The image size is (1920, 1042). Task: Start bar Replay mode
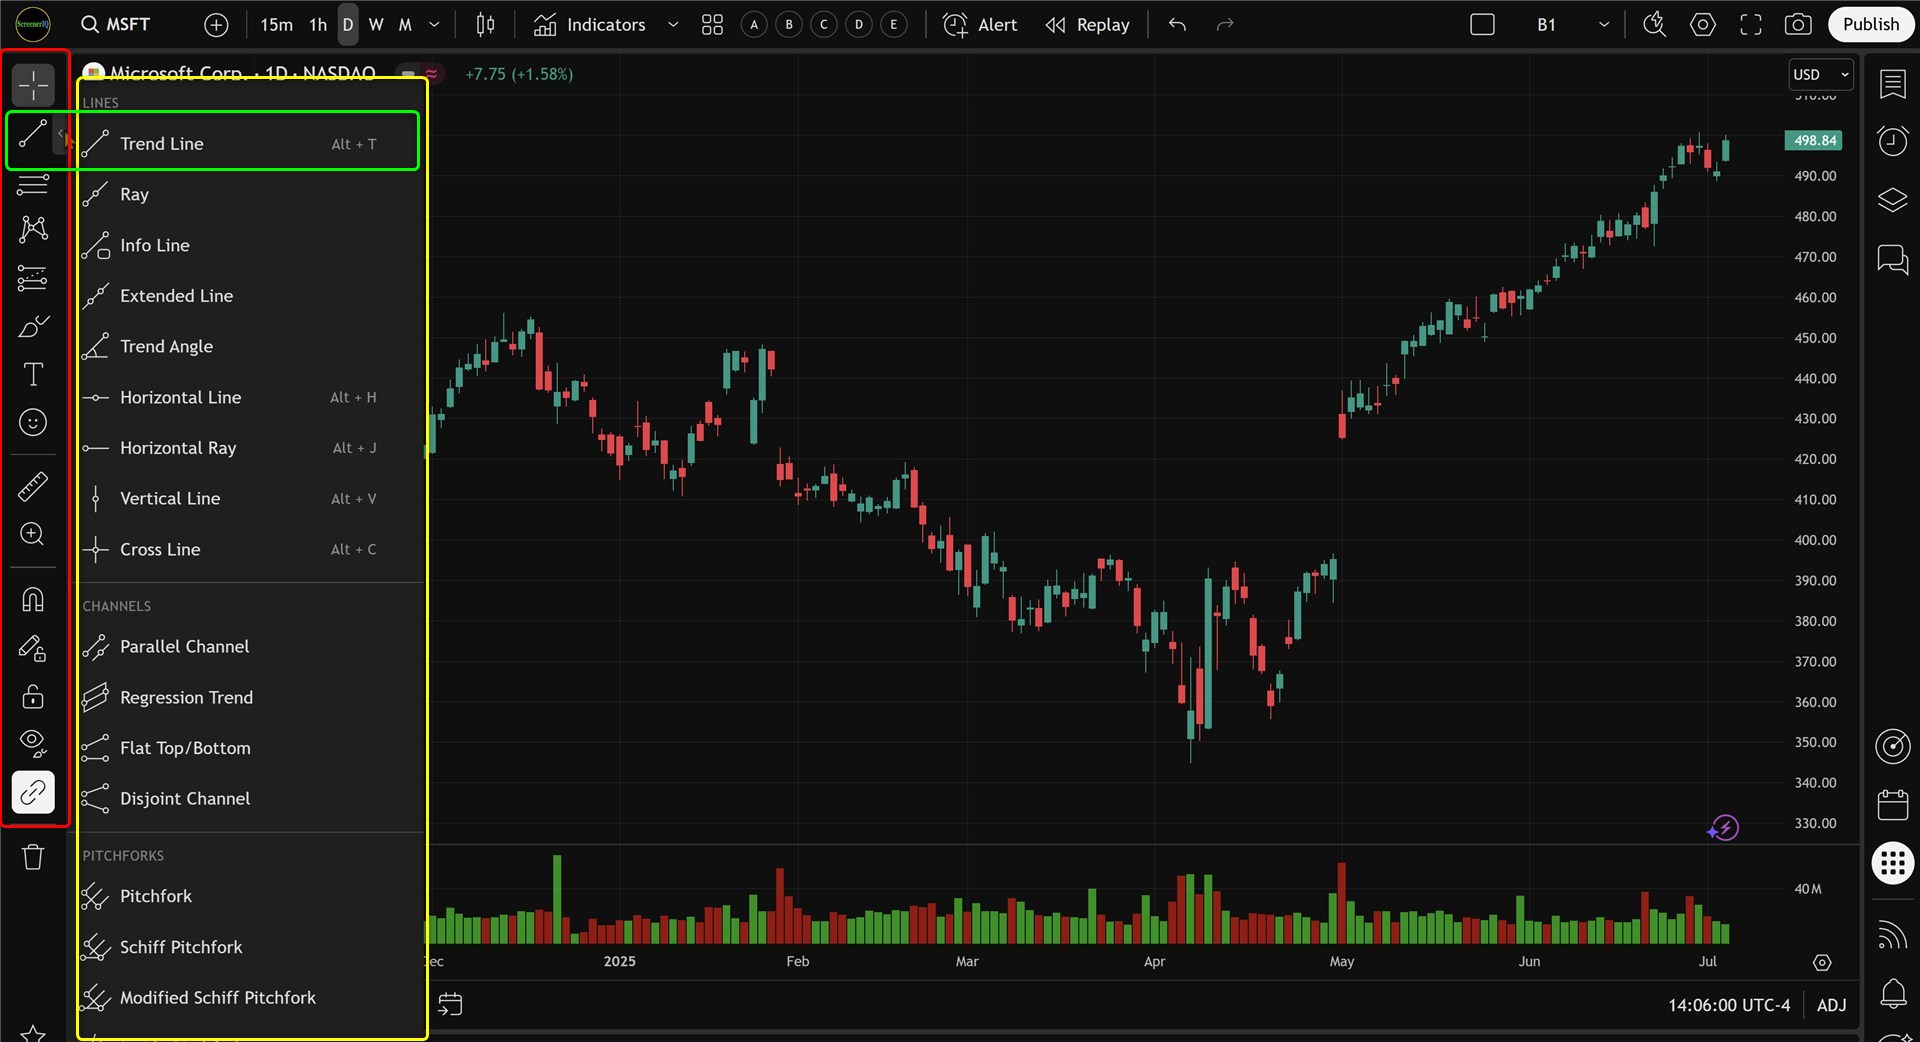[1087, 25]
